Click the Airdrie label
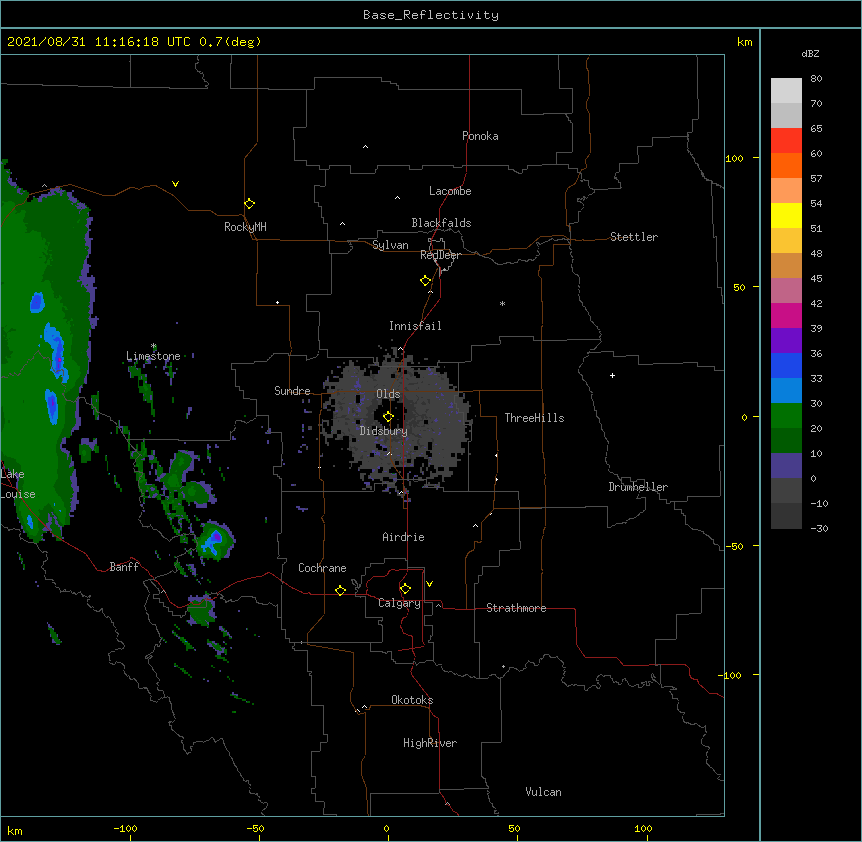The width and height of the screenshot is (862, 842). (x=404, y=537)
